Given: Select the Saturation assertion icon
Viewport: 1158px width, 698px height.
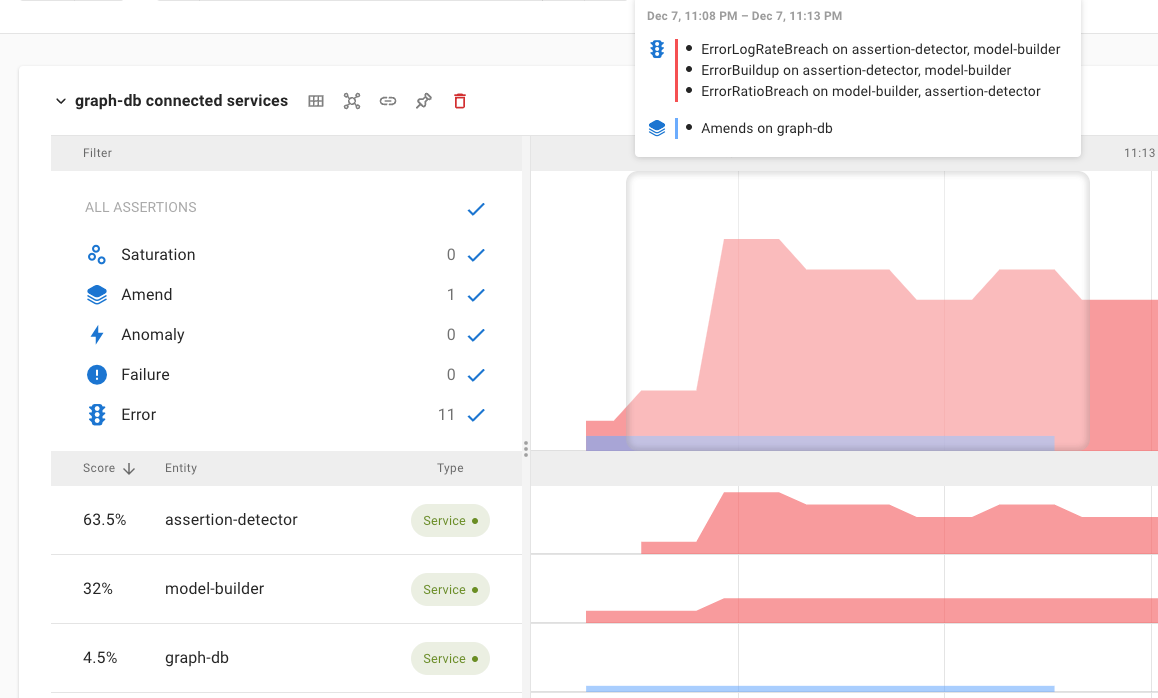Looking at the screenshot, I should click(x=96, y=254).
